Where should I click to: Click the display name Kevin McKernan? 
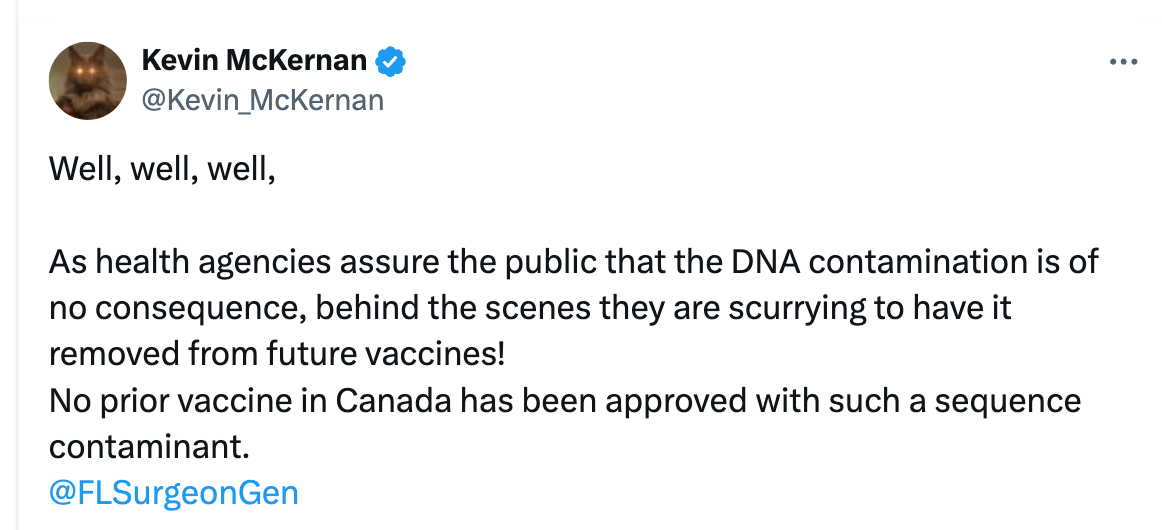click(x=254, y=61)
